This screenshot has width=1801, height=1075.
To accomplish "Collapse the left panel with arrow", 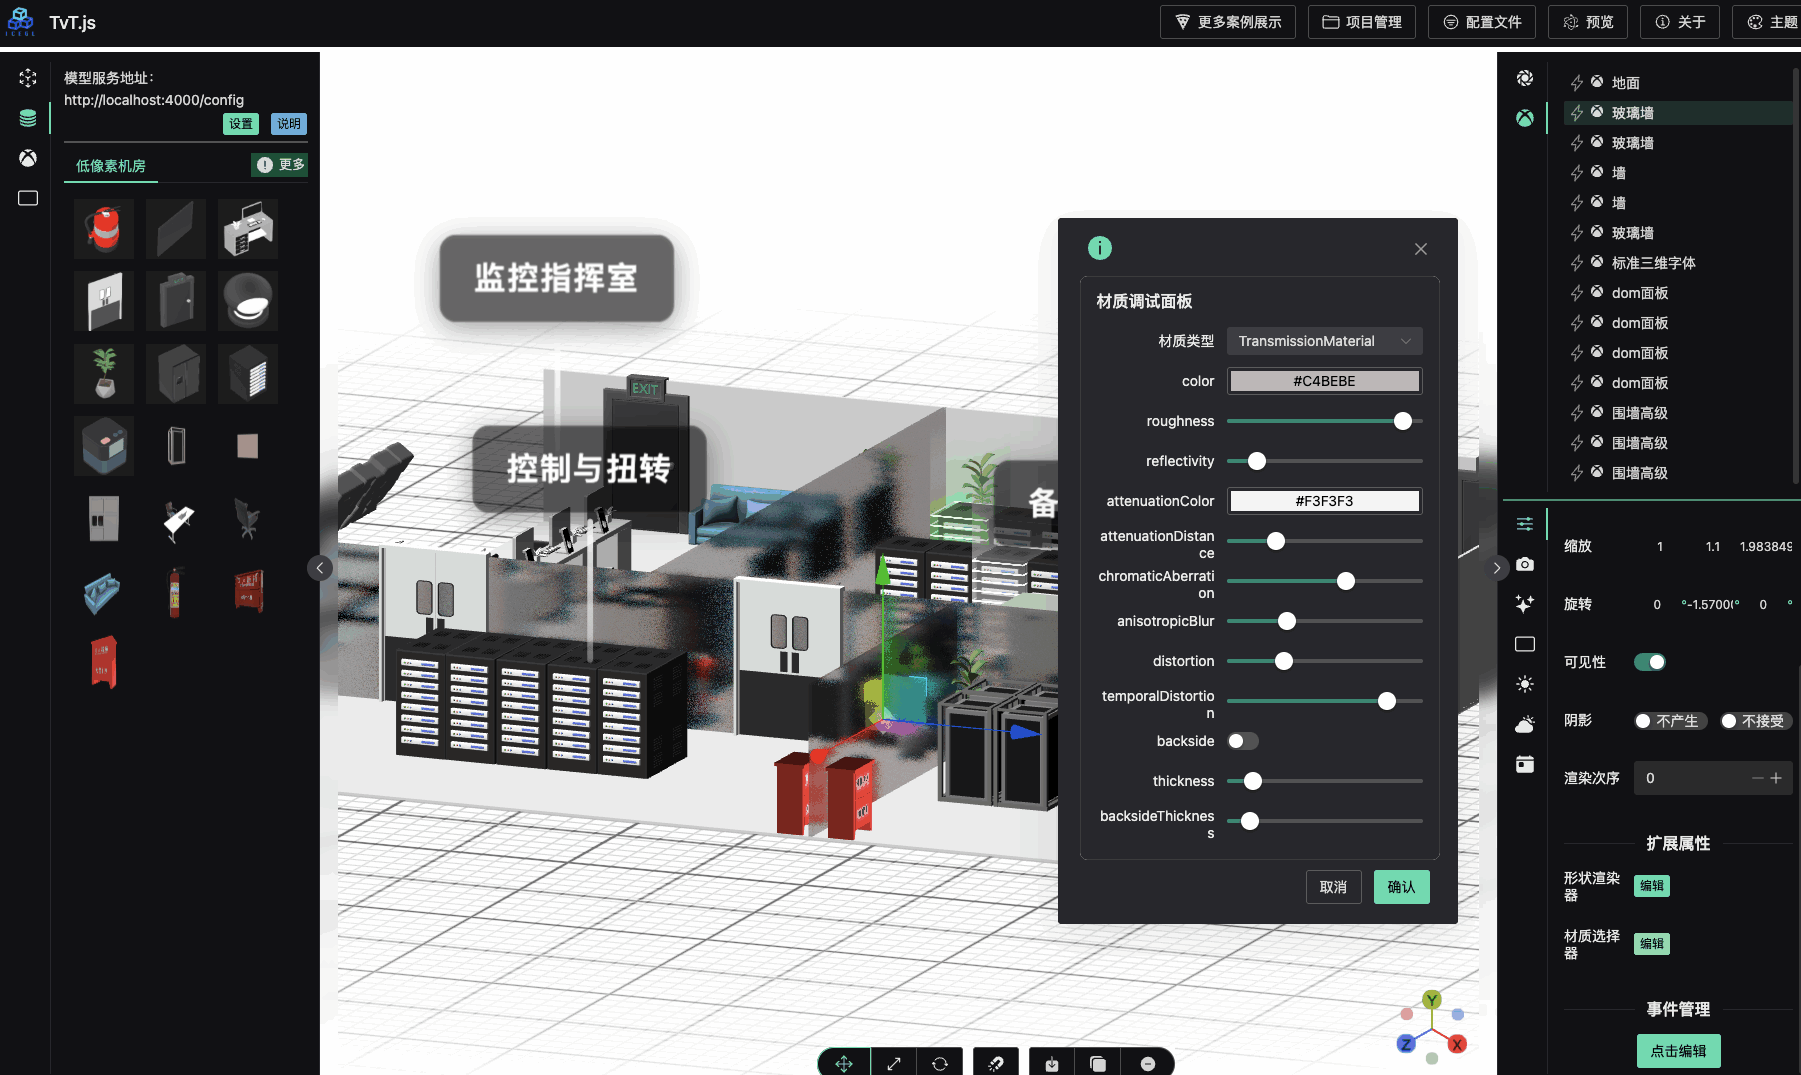I will (320, 568).
